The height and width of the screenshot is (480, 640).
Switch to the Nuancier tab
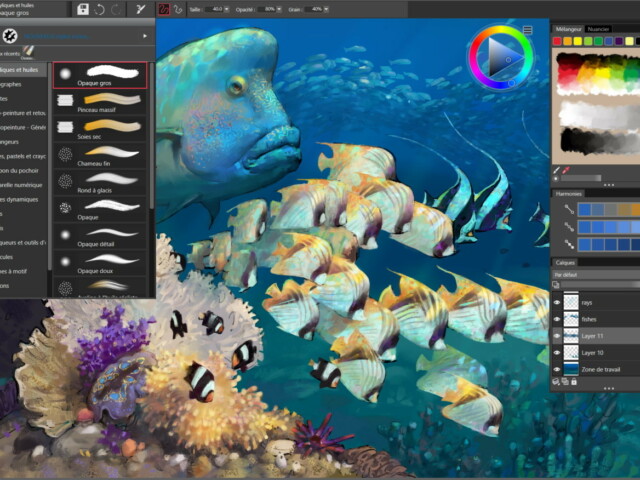point(598,29)
